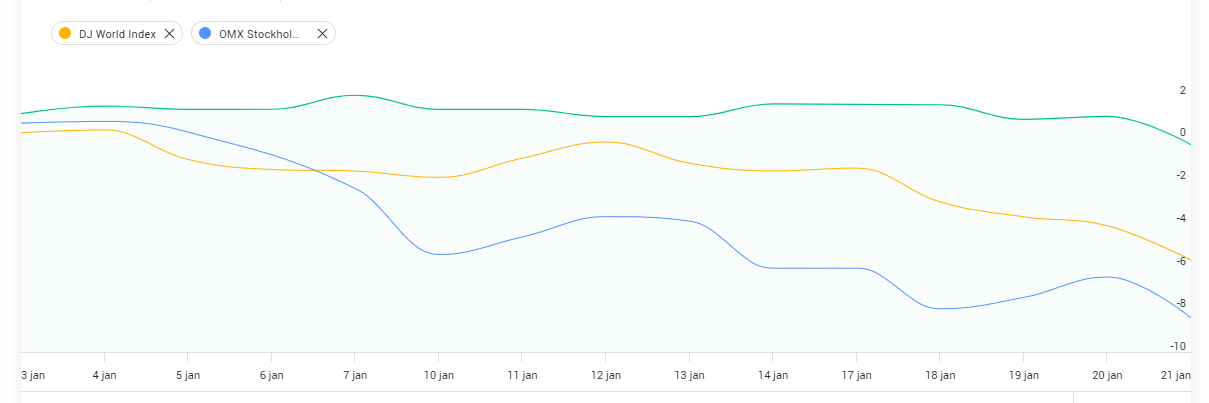Click the orange DJ World Index color dot

pyautogui.click(x=65, y=33)
